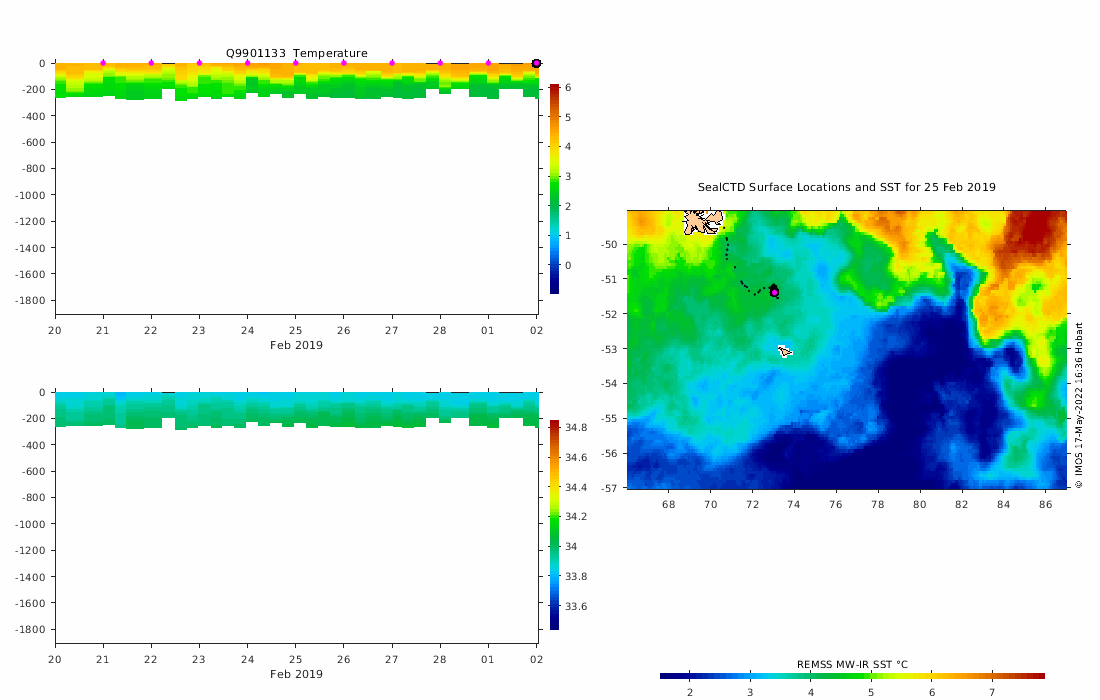Click the dark red warm patch on SST map
This screenshot has width=1100, height=700.
[1037, 228]
